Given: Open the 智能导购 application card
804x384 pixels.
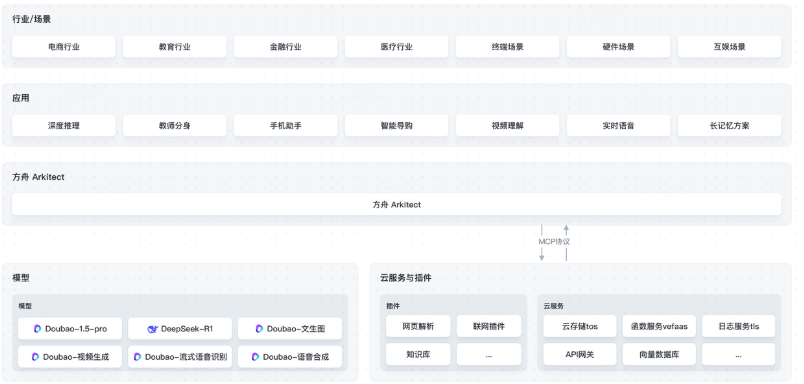Looking at the screenshot, I should 397,125.
